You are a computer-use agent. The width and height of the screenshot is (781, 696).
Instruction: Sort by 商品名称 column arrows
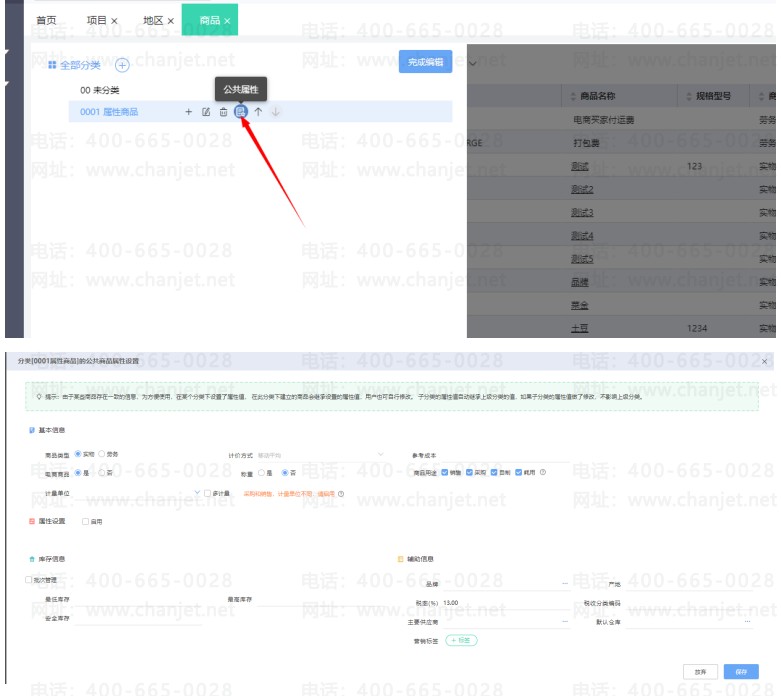tap(573, 96)
